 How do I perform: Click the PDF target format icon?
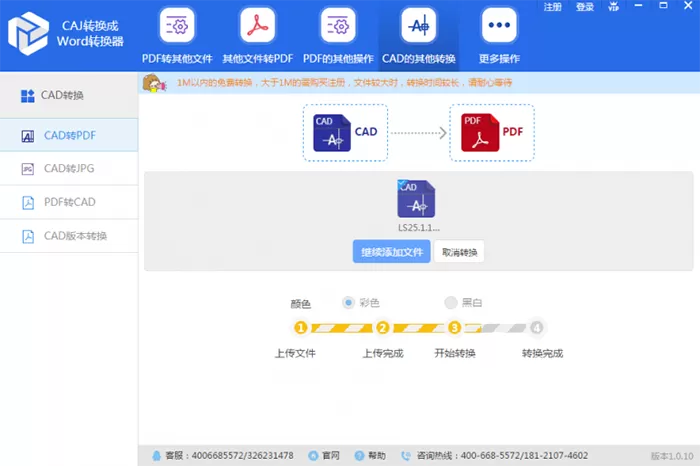[x=480, y=133]
